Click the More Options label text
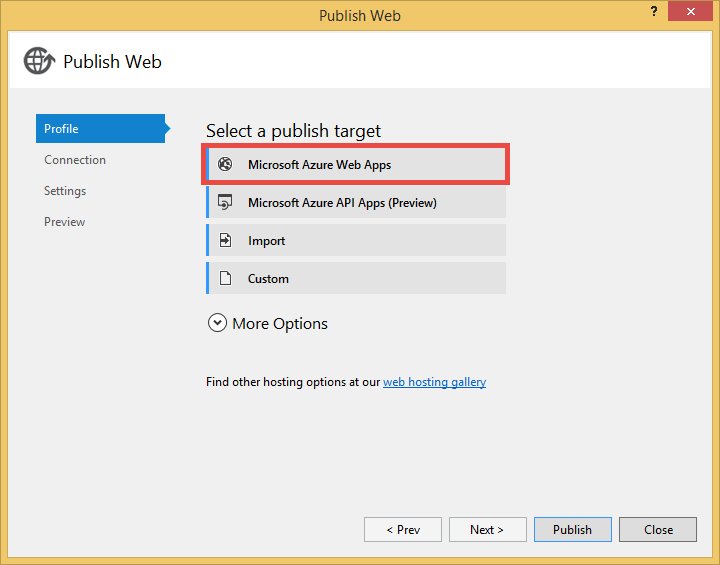720x565 pixels. 280,323
